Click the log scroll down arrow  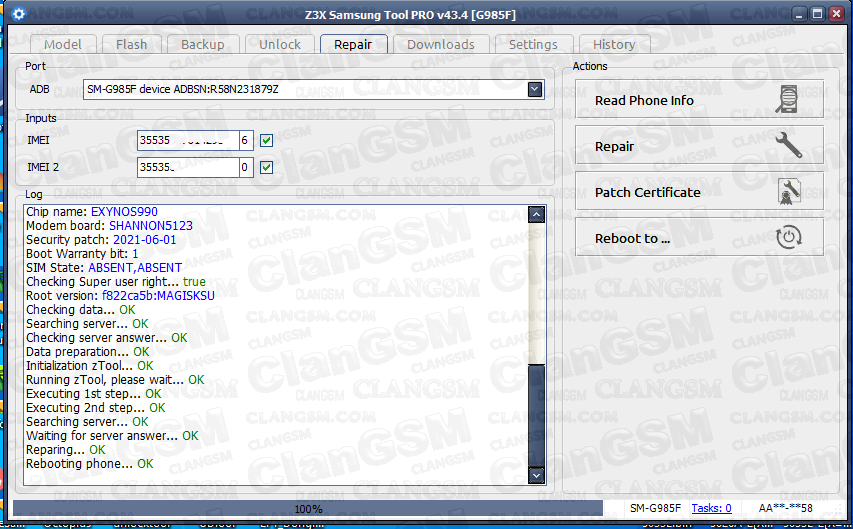536,475
